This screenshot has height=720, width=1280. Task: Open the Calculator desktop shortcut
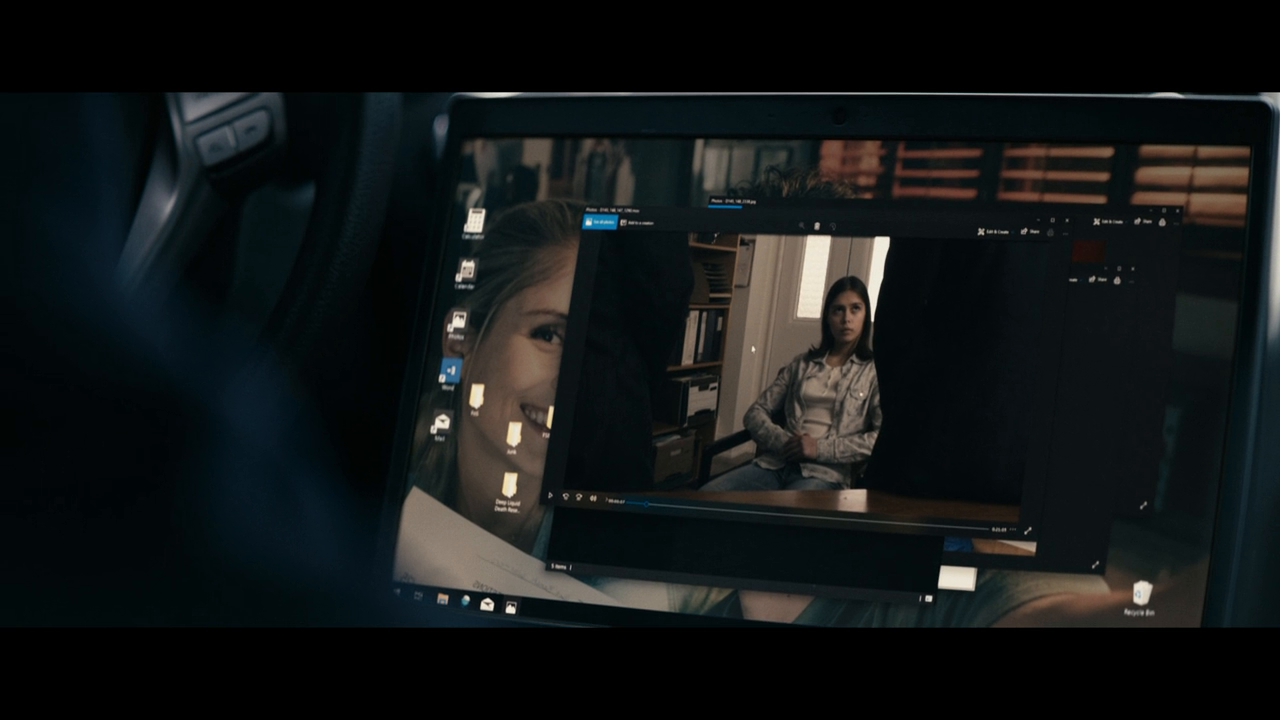(474, 222)
